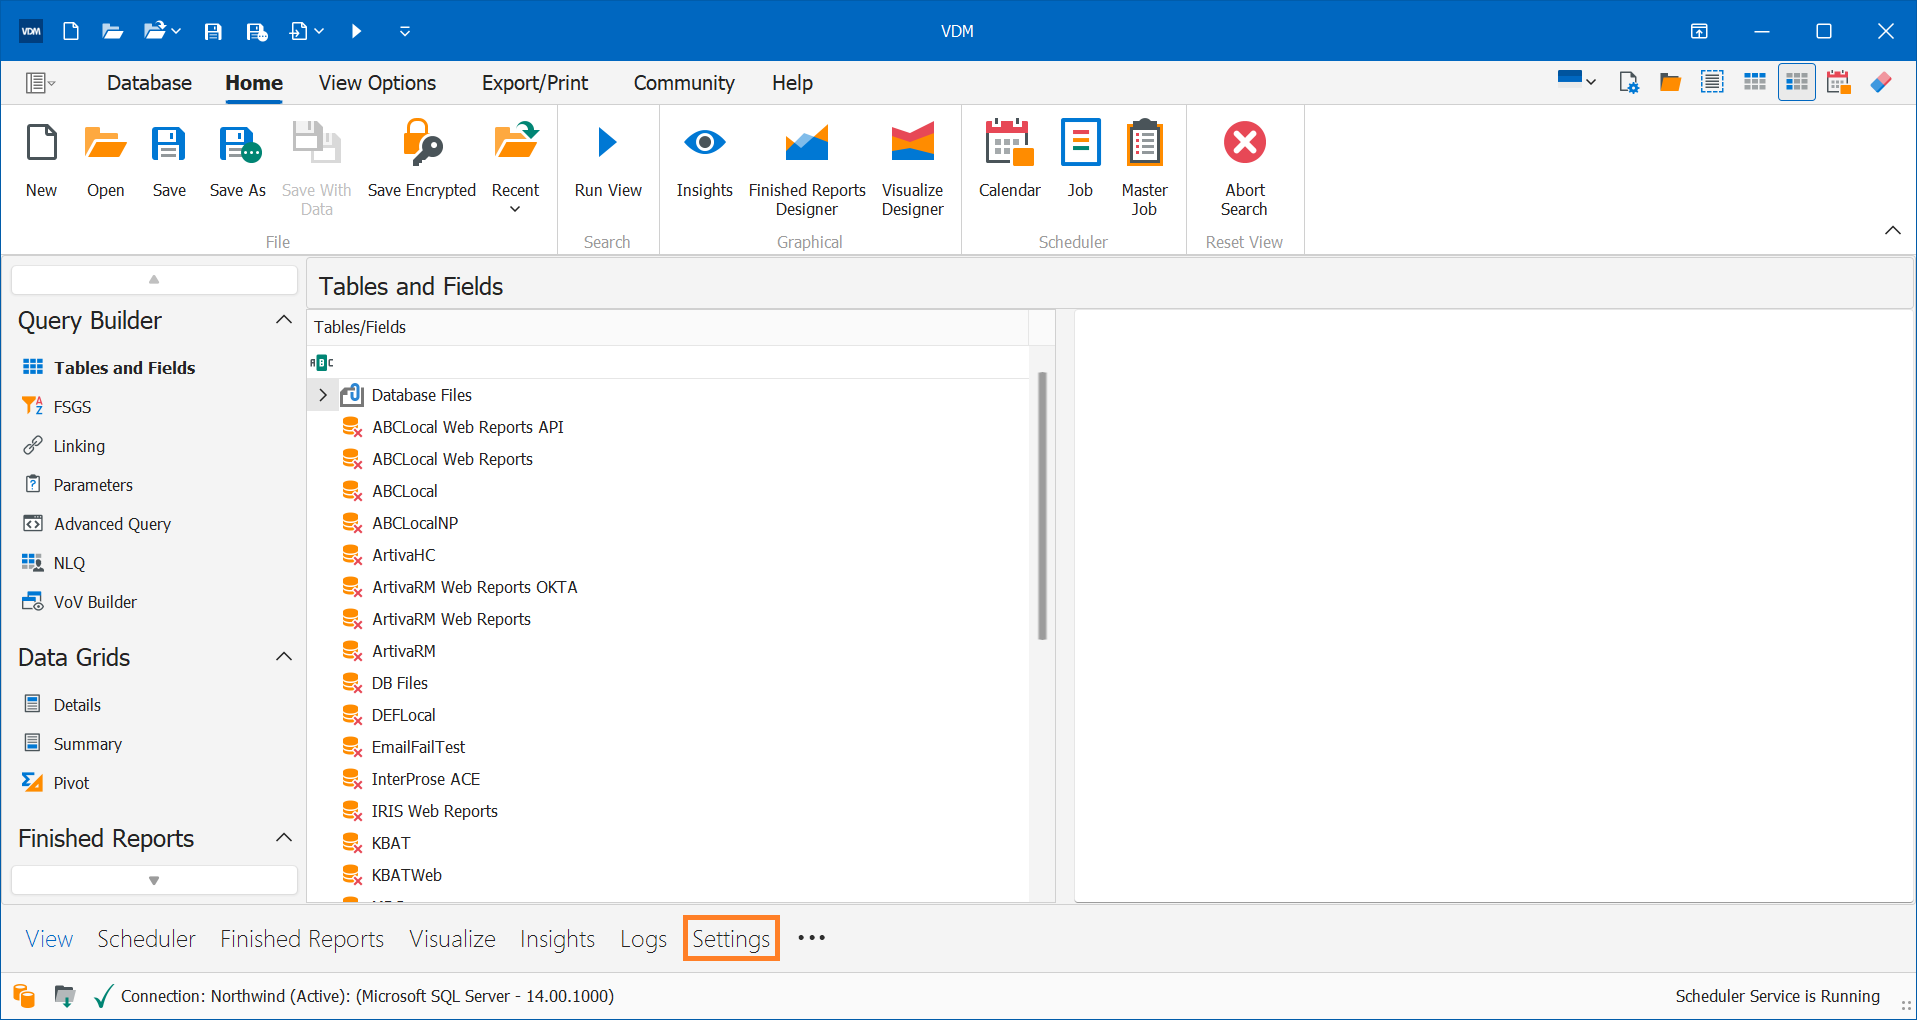Image resolution: width=1917 pixels, height=1020 pixels.
Task: Click the open folder icon in title bar
Action: point(112,31)
